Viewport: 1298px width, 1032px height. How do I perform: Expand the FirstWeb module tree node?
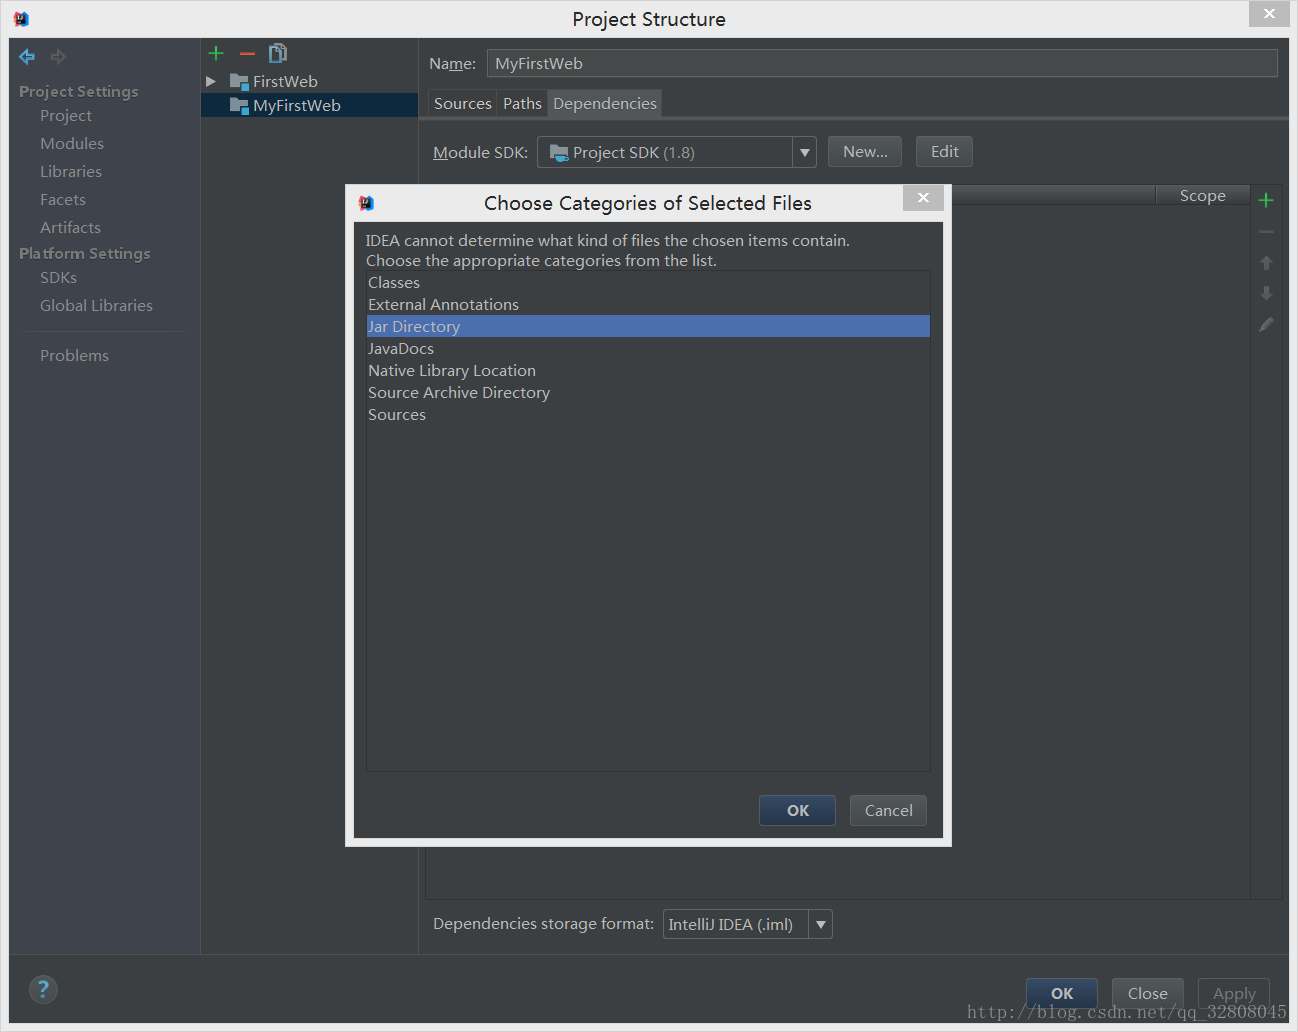(211, 81)
